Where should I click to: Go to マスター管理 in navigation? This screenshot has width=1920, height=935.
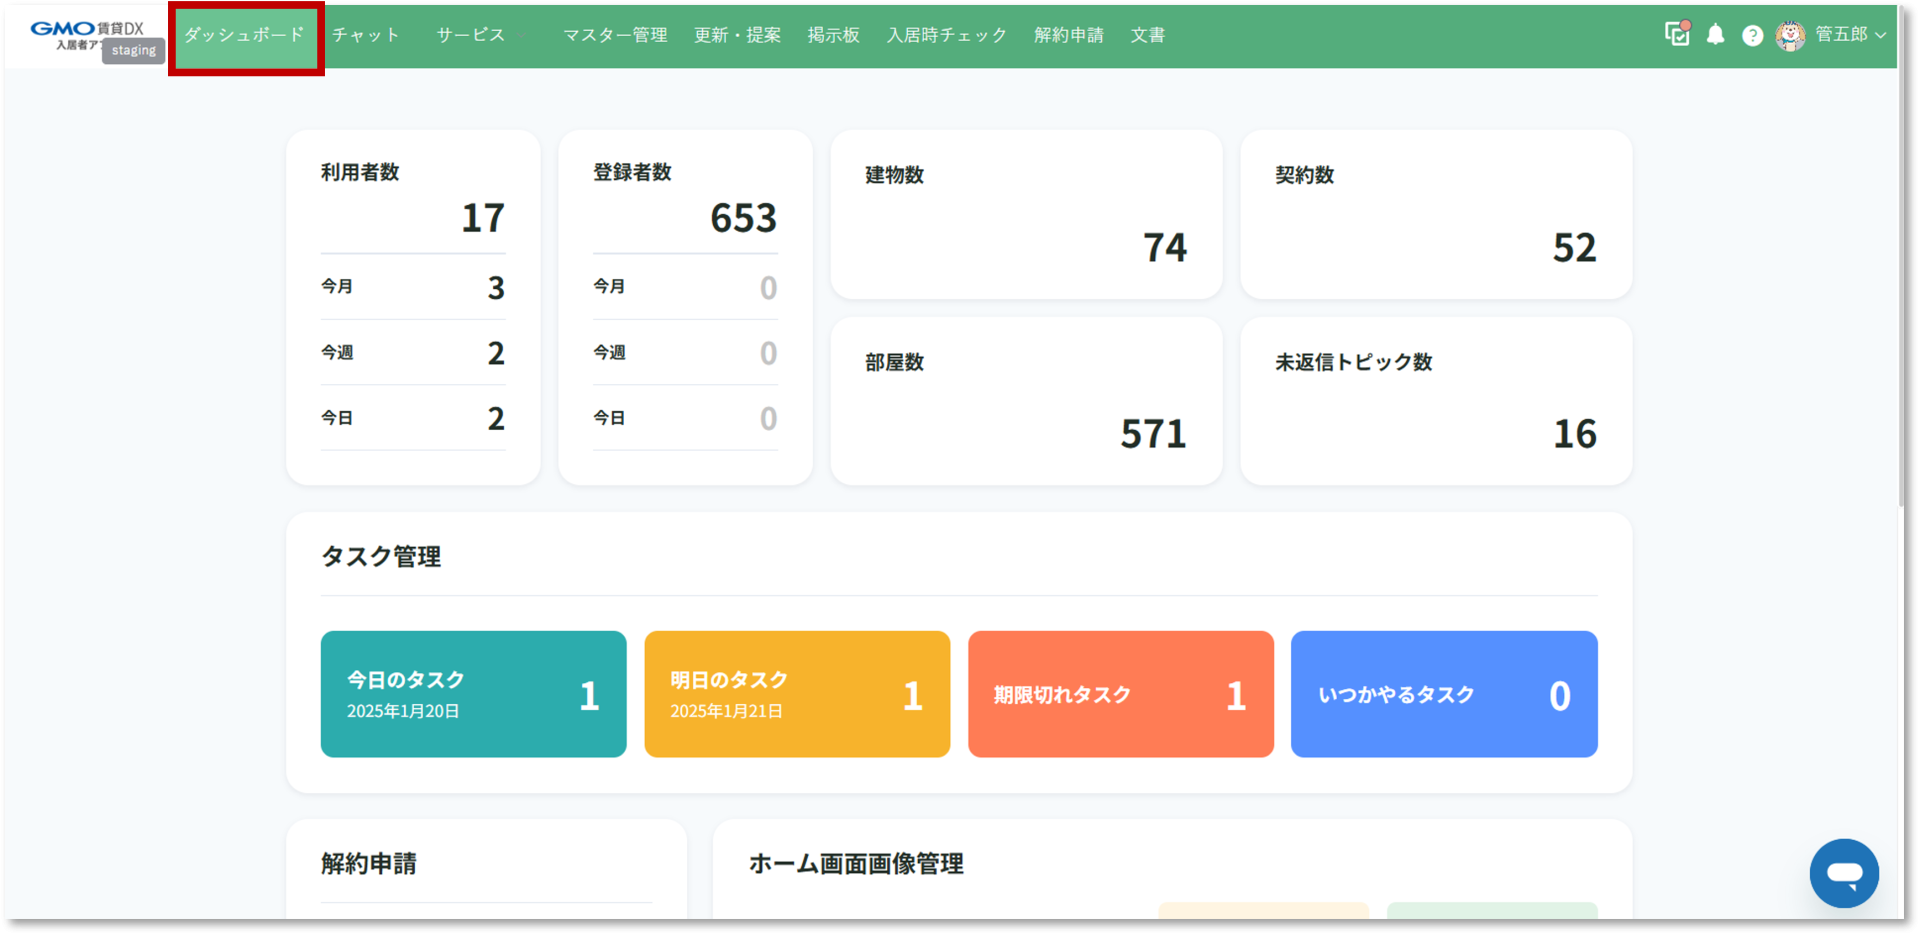coord(615,35)
